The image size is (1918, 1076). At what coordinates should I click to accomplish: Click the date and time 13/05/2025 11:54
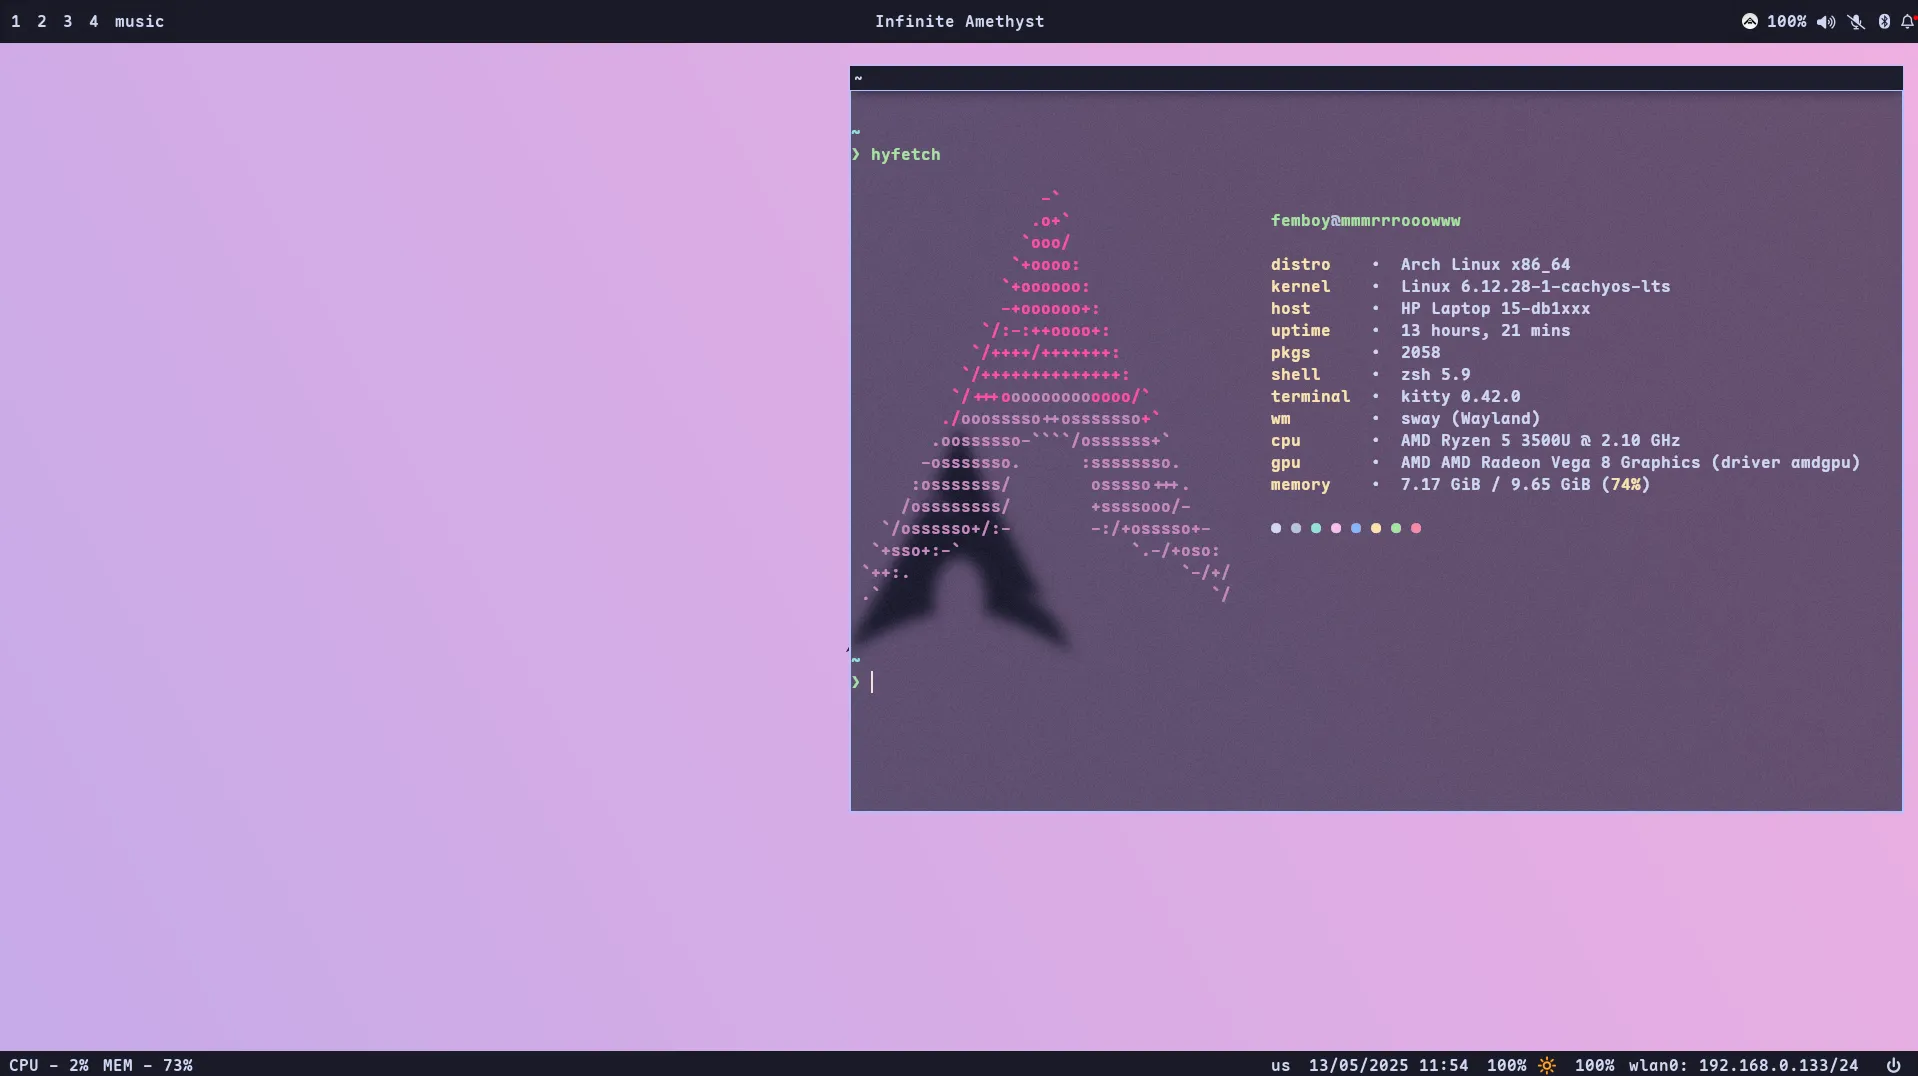pyautogui.click(x=1388, y=1065)
